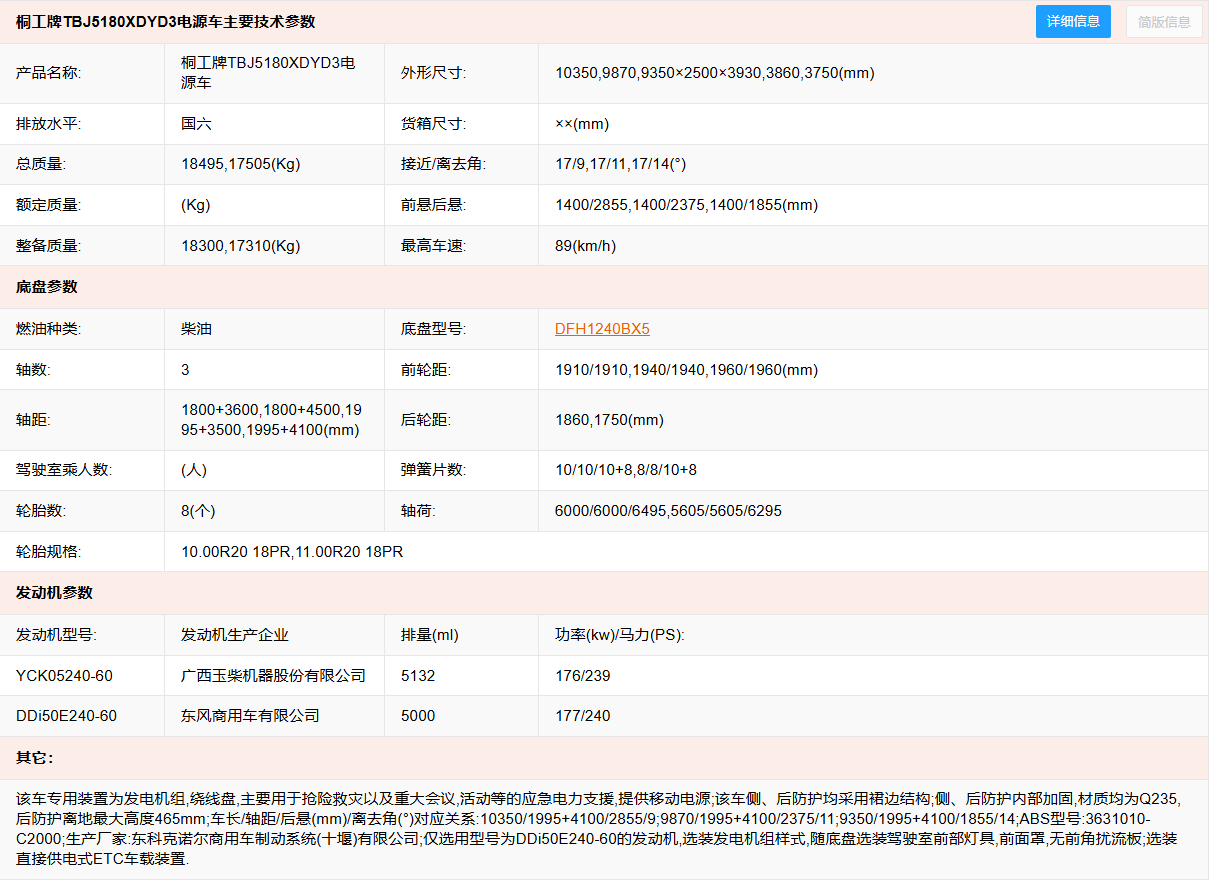Switch to the 简版信息 view

click(x=1164, y=21)
